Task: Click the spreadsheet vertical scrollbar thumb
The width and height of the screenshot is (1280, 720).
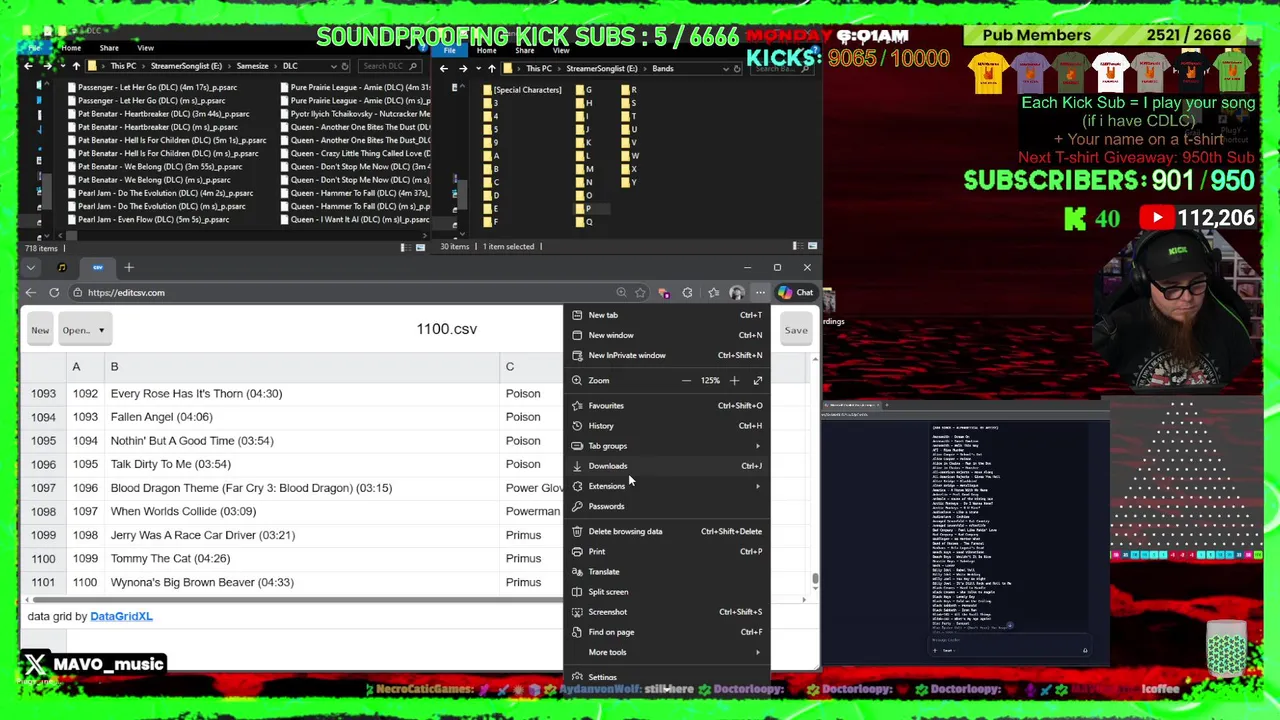Action: (815, 579)
